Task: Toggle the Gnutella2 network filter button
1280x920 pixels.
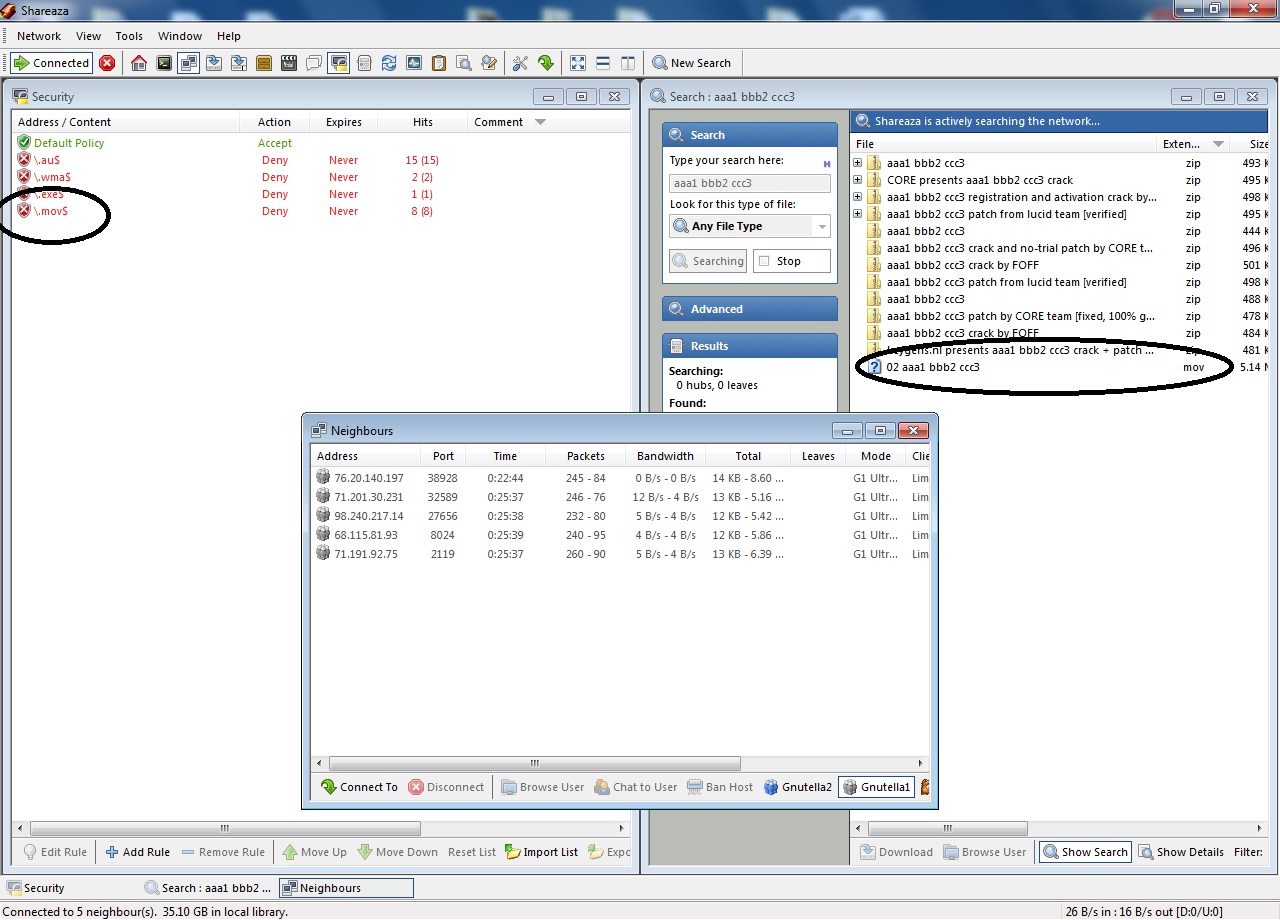Action: point(798,787)
